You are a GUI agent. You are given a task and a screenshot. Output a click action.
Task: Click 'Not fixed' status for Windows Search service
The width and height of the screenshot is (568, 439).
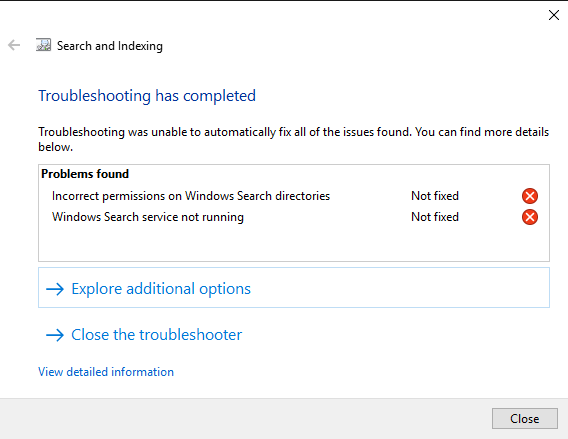pyautogui.click(x=435, y=217)
